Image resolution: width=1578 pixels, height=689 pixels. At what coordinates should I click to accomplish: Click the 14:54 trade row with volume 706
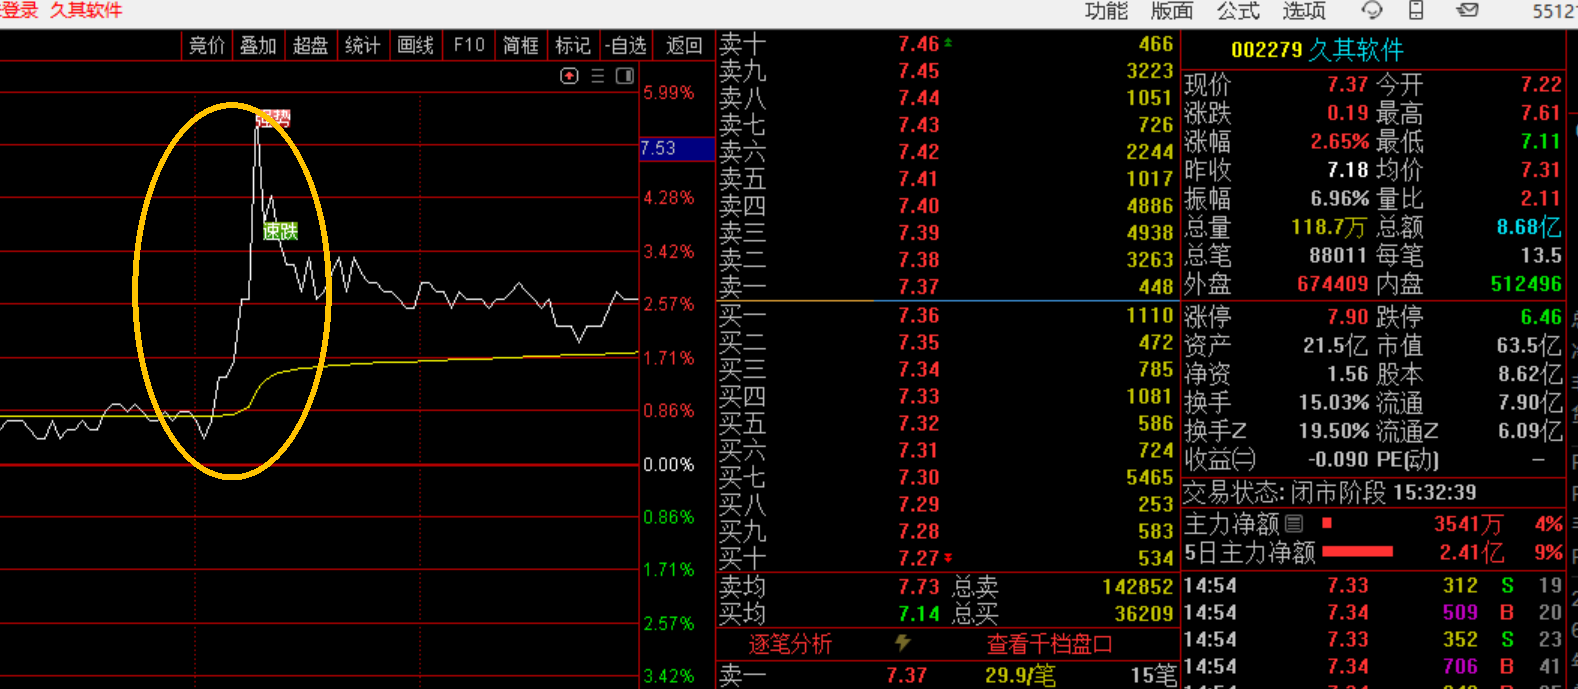click(x=1372, y=666)
